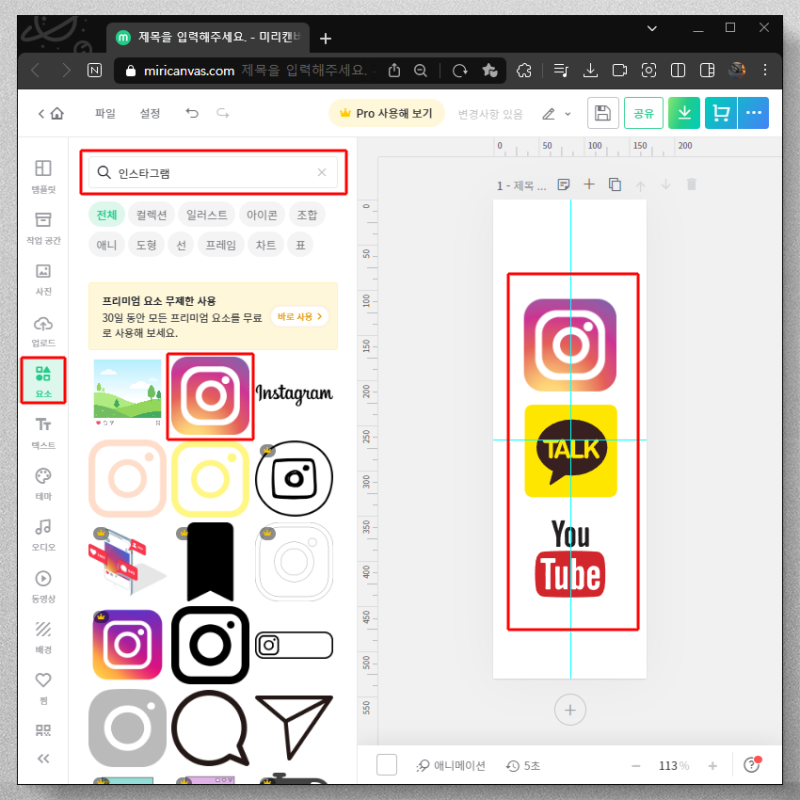This screenshot has width=800, height=800.
Task: Pick the Instagram script wordmark element
Action: tap(294, 393)
